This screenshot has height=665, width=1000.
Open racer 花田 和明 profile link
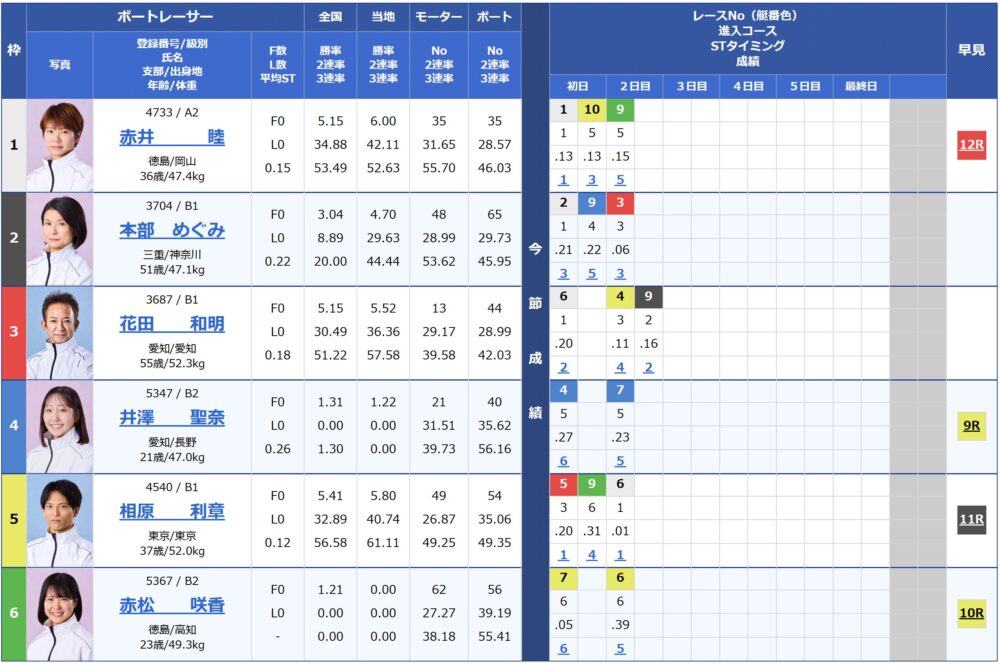[172, 324]
